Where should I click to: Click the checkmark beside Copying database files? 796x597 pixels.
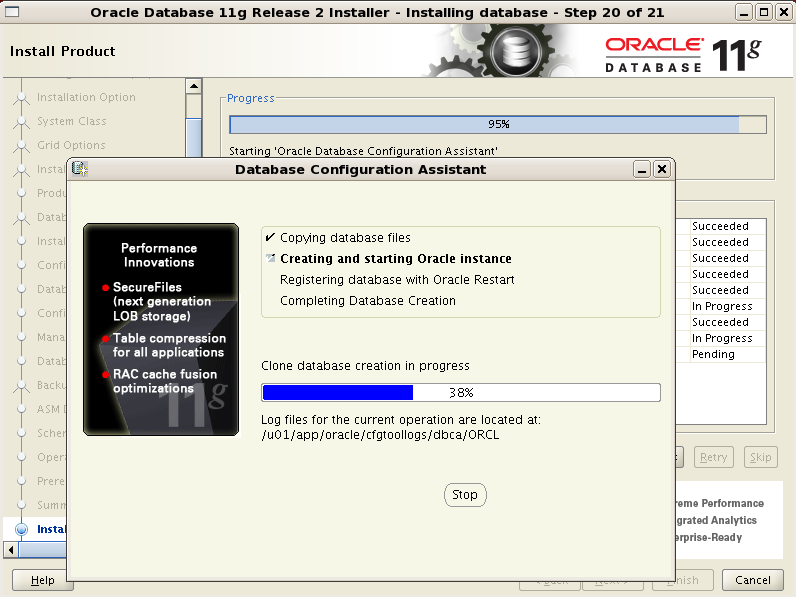270,238
